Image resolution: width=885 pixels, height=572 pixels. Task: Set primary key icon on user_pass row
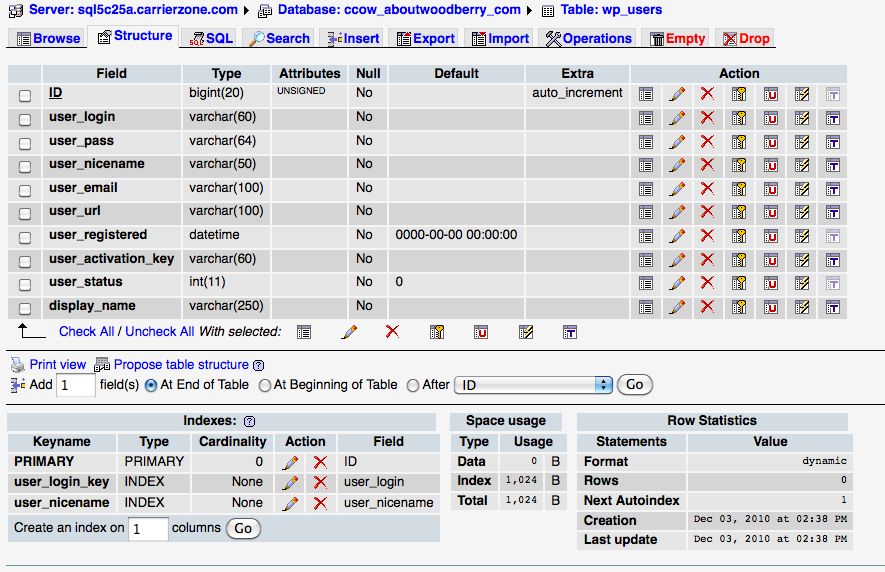click(739, 141)
